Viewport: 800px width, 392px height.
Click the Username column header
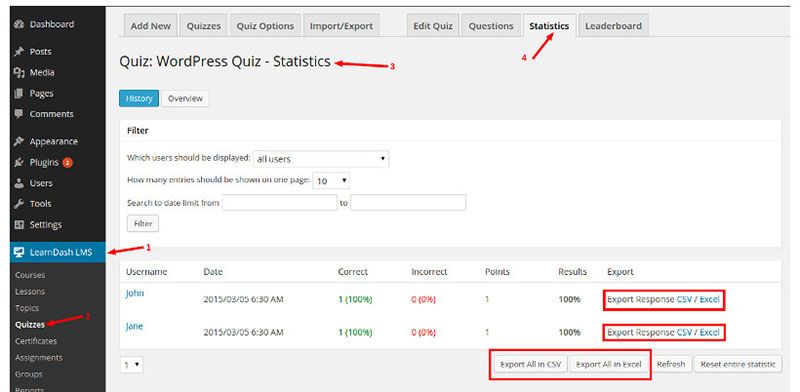tap(147, 272)
